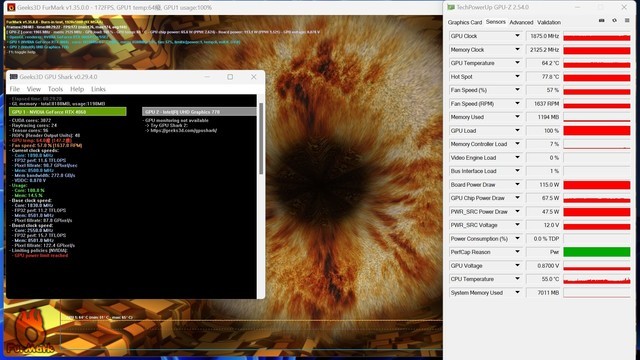Open the GPU Clock sensor dropdown
640x360 pixels.
[517, 36]
